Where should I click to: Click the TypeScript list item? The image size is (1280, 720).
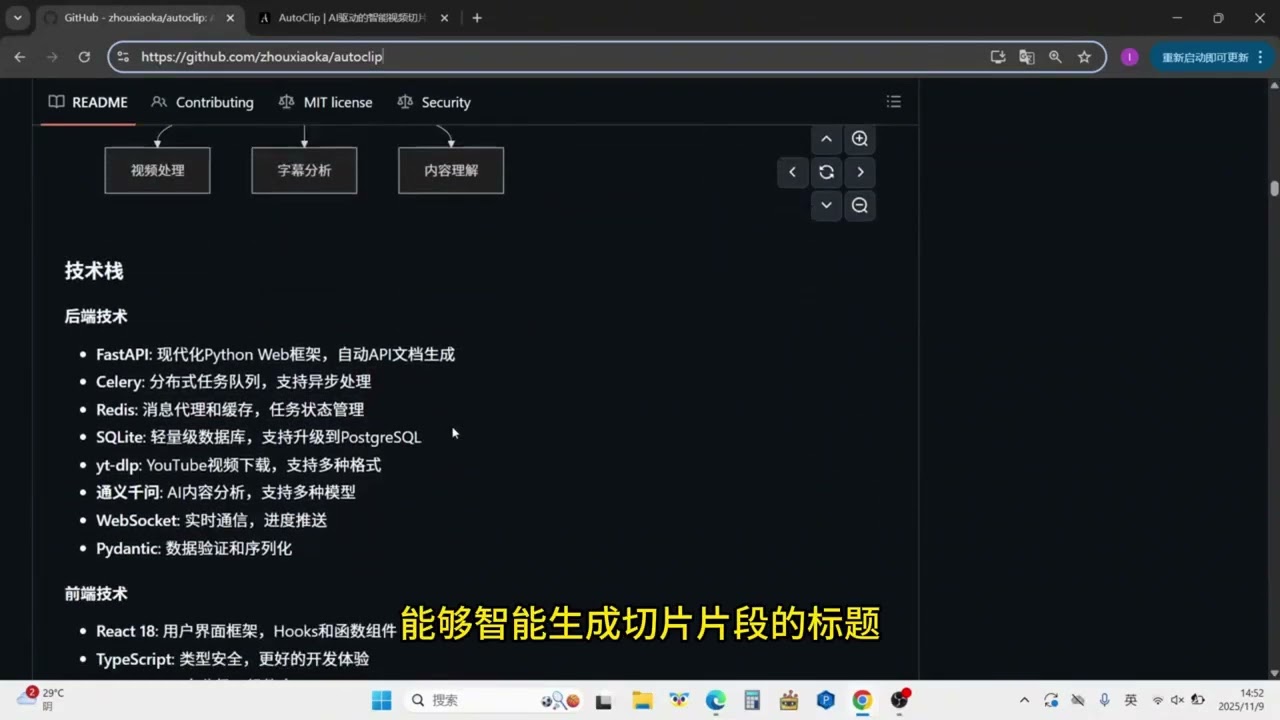(x=232, y=659)
